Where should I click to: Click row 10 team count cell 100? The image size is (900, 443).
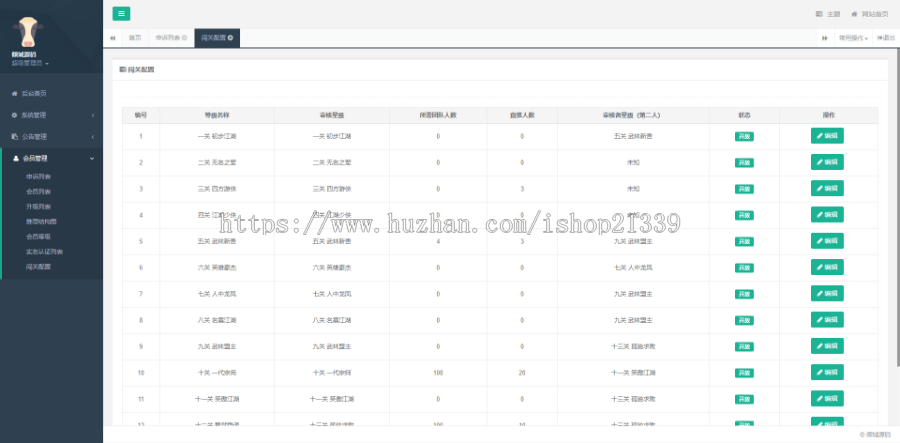[x=438, y=373]
